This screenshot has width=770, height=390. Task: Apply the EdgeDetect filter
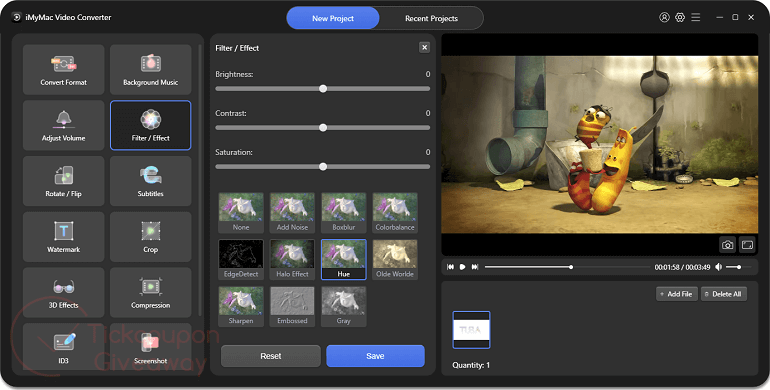tap(241, 259)
